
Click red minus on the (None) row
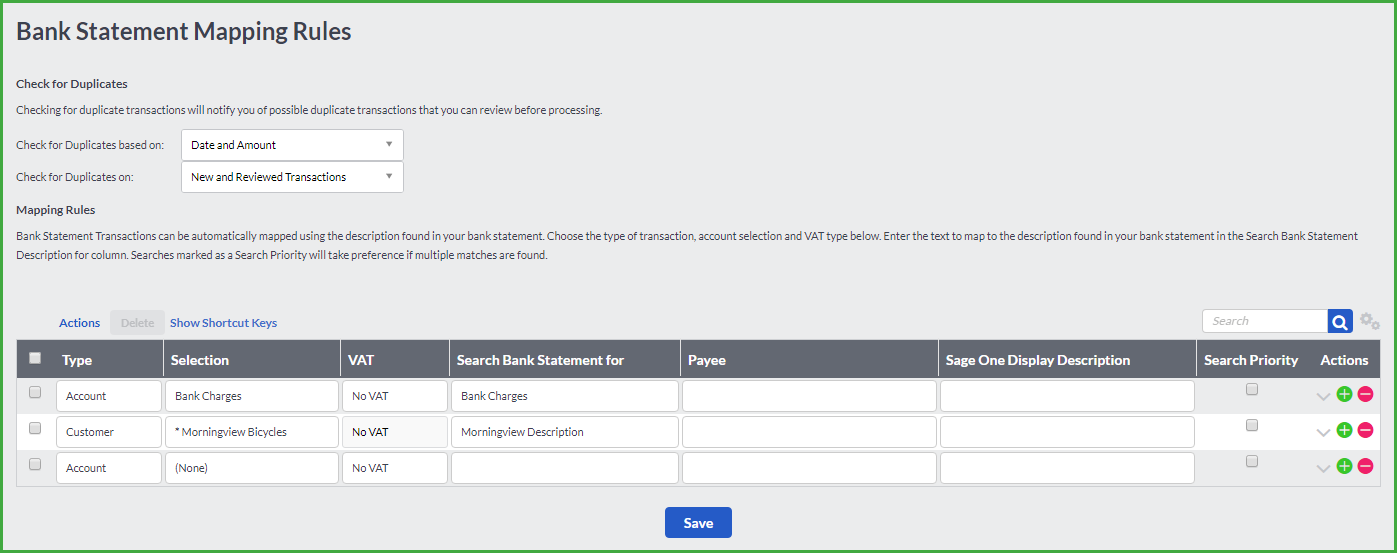[x=1365, y=466]
